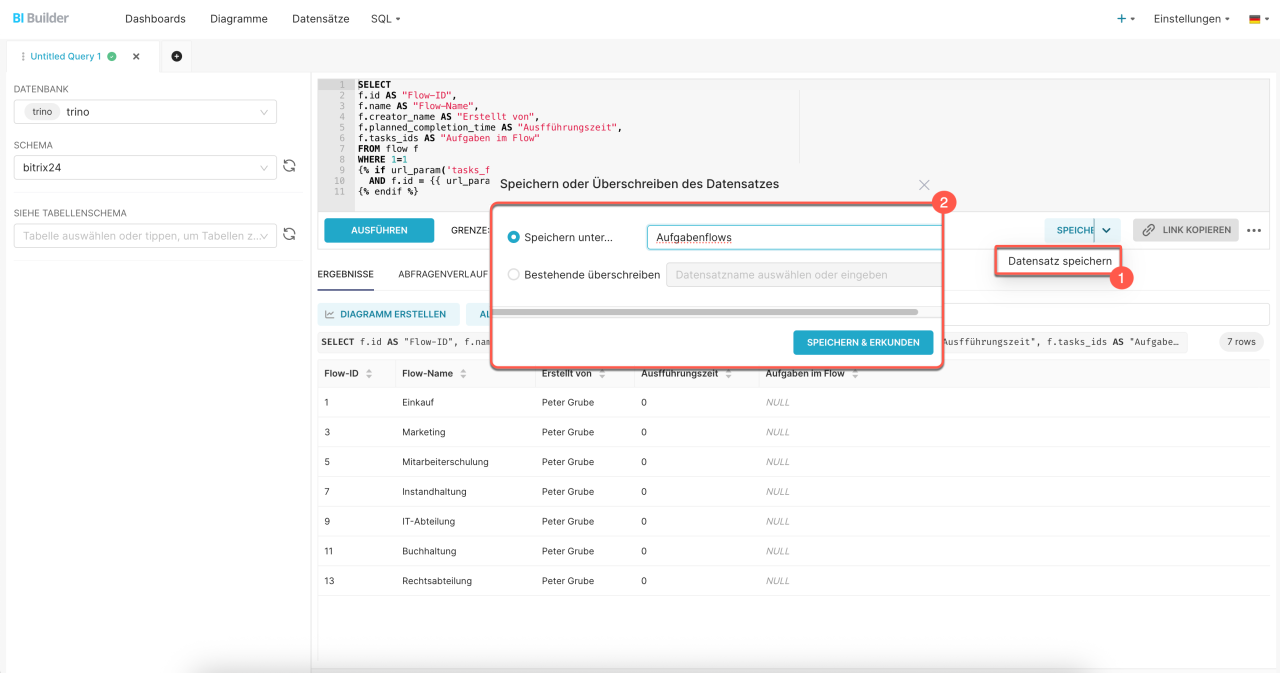The width and height of the screenshot is (1280, 673).
Task: Close the save dataset dialog
Action: tap(924, 185)
